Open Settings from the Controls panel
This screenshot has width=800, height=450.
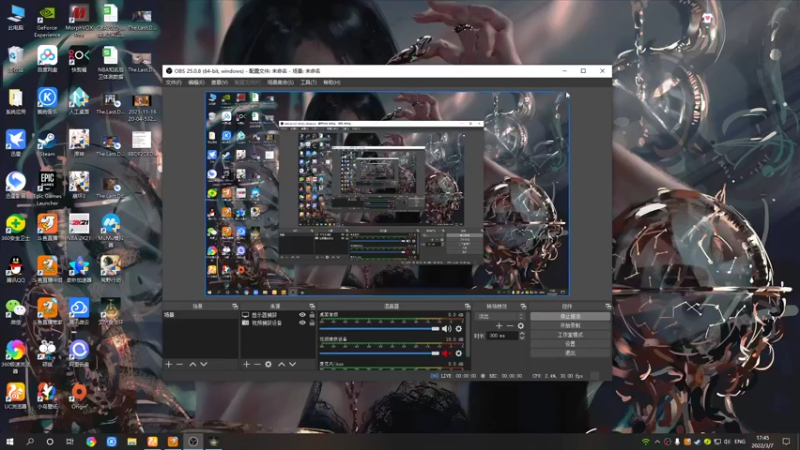pos(570,344)
